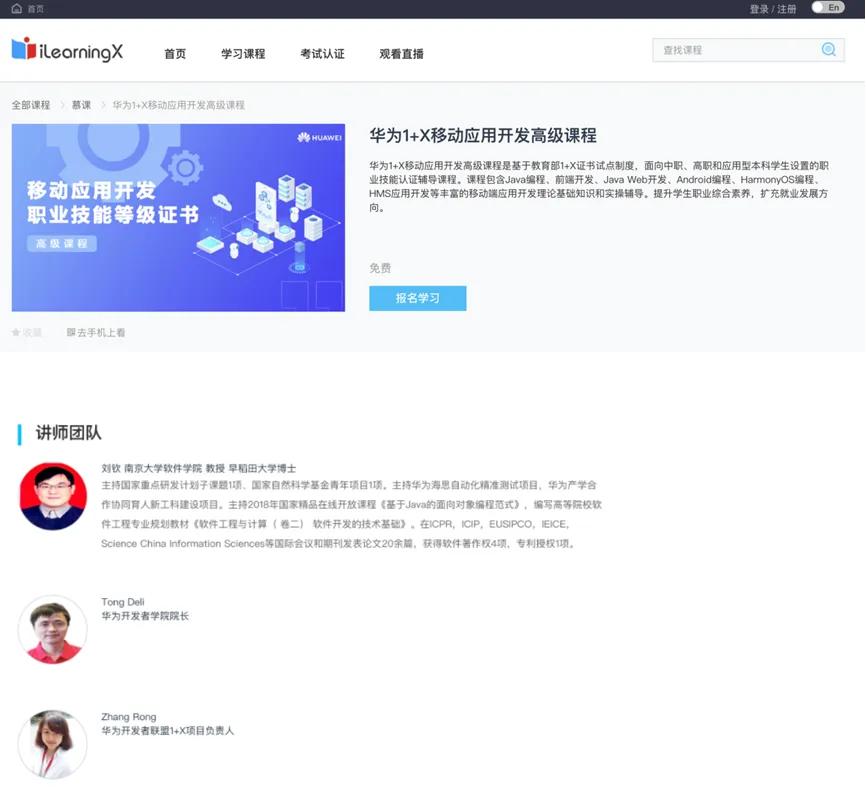The width and height of the screenshot is (866, 791).
Task: Click Zhang Rong's avatar photo
Action: pos(53,745)
